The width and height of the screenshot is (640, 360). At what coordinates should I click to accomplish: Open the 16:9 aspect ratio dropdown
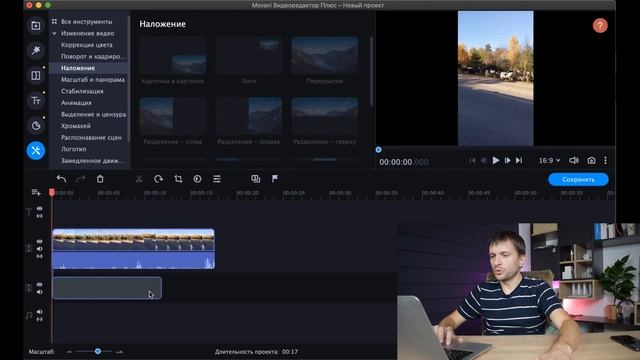click(x=549, y=160)
